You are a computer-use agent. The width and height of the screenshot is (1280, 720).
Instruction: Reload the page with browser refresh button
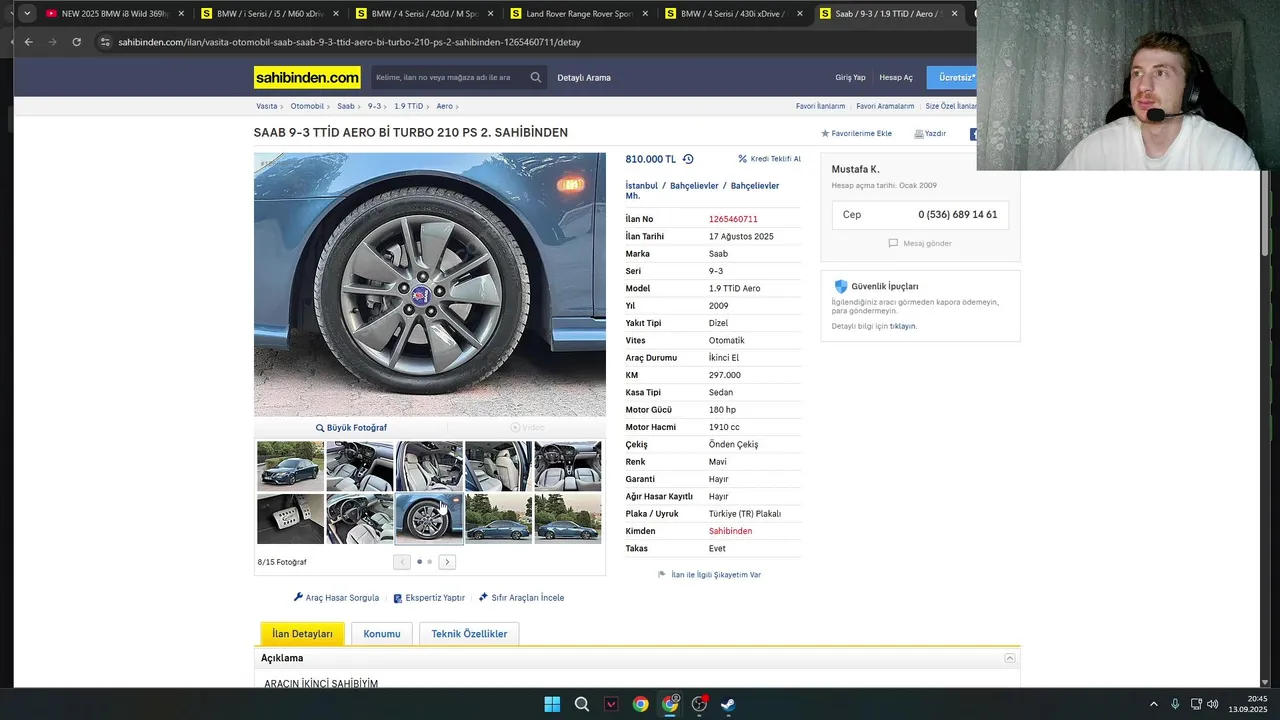click(76, 42)
